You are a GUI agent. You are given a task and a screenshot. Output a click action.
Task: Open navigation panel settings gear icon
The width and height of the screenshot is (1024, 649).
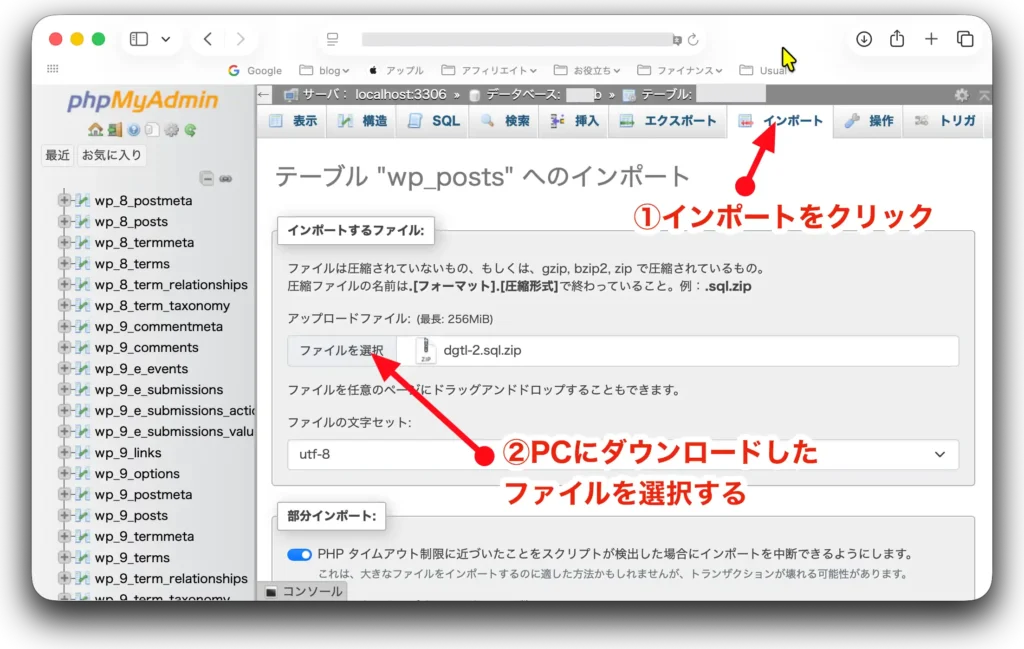[x=171, y=129]
